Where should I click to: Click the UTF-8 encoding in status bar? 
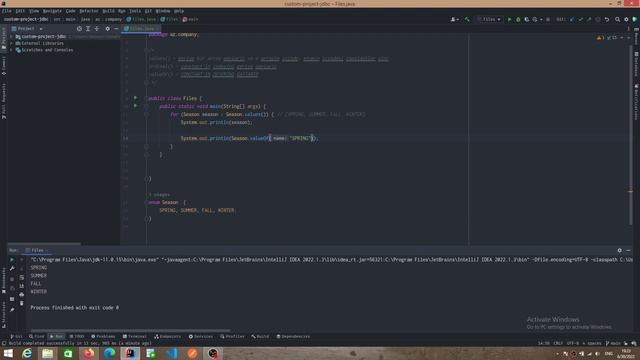(572, 343)
